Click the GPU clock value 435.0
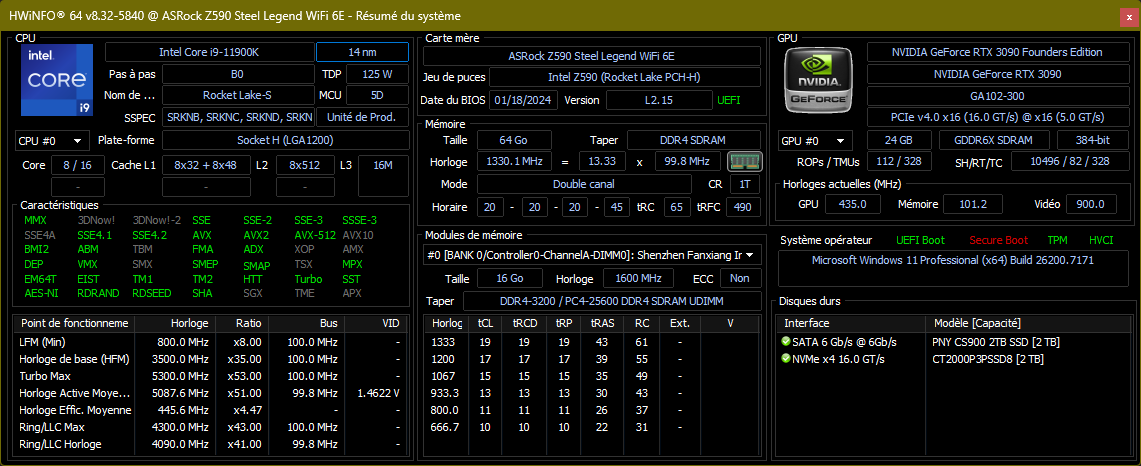 [x=852, y=204]
